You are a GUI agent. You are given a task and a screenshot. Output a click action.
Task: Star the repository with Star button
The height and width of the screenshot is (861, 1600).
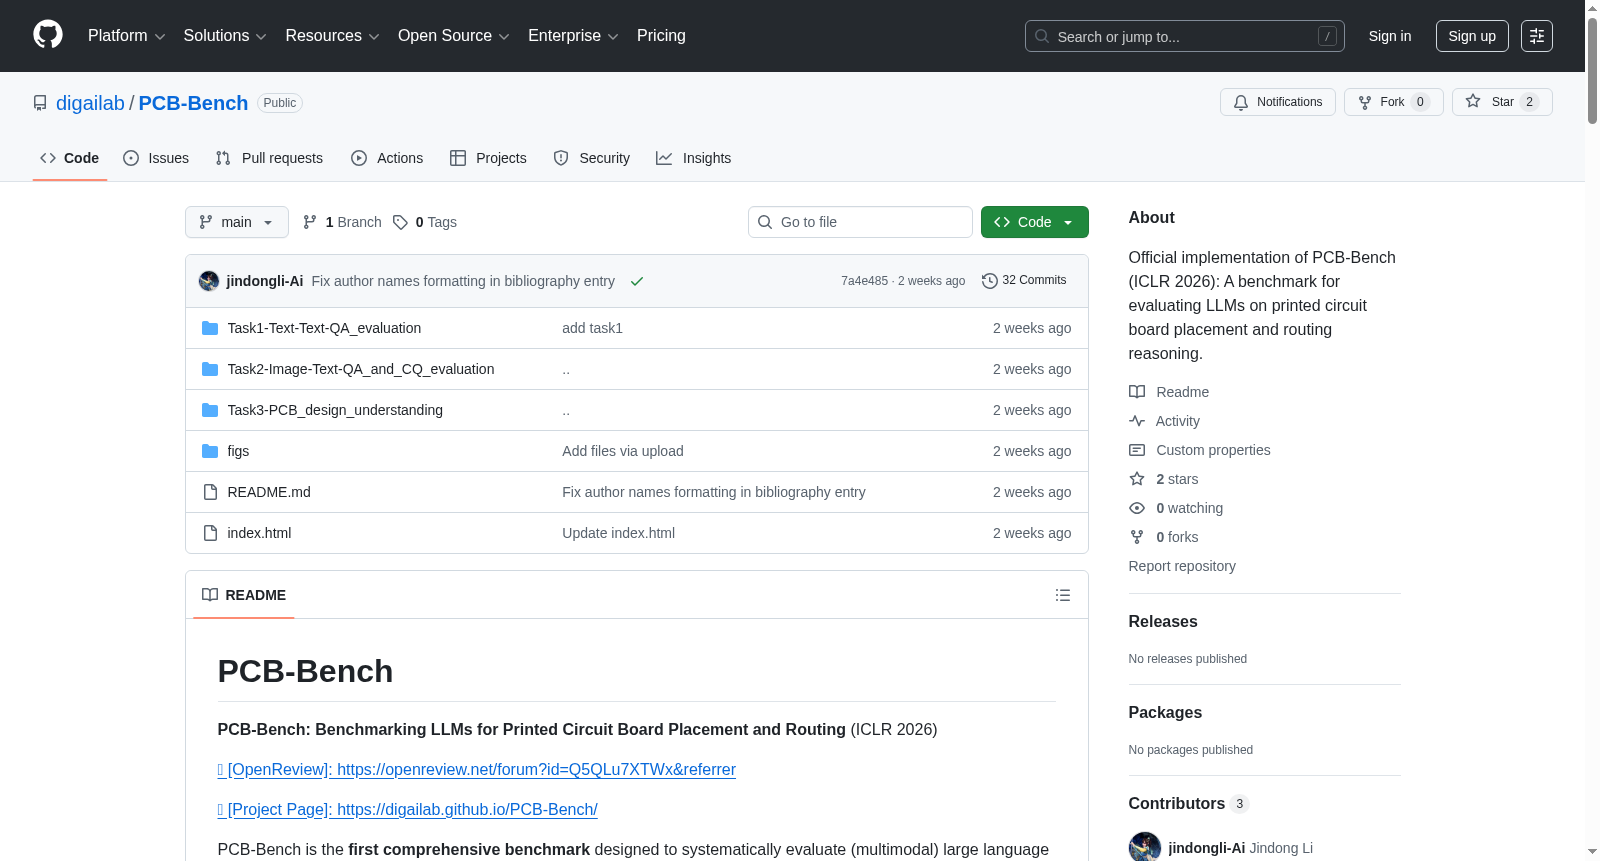tap(1502, 102)
